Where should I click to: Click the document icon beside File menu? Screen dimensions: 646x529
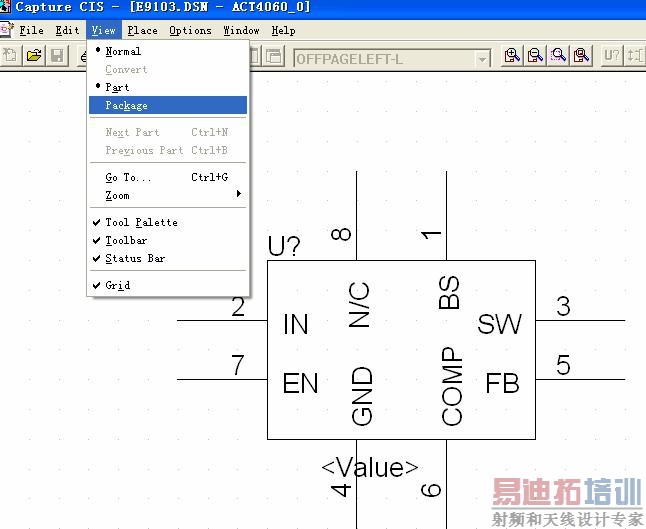click(x=7, y=30)
